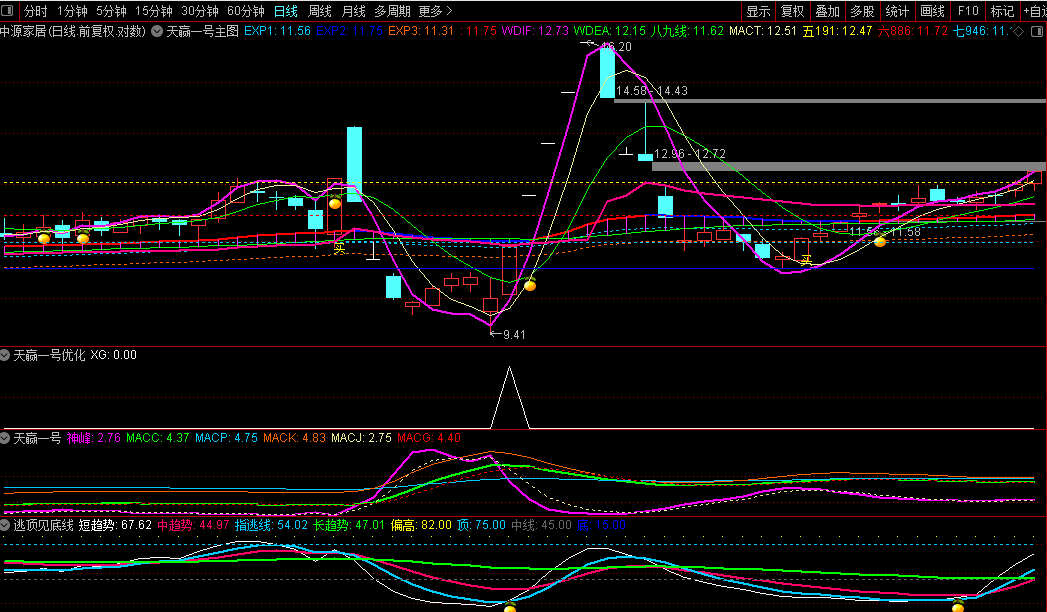Image resolution: width=1047 pixels, height=612 pixels.
Task: Click the gold signal ball near the 9.41 low
Action: coord(531,286)
